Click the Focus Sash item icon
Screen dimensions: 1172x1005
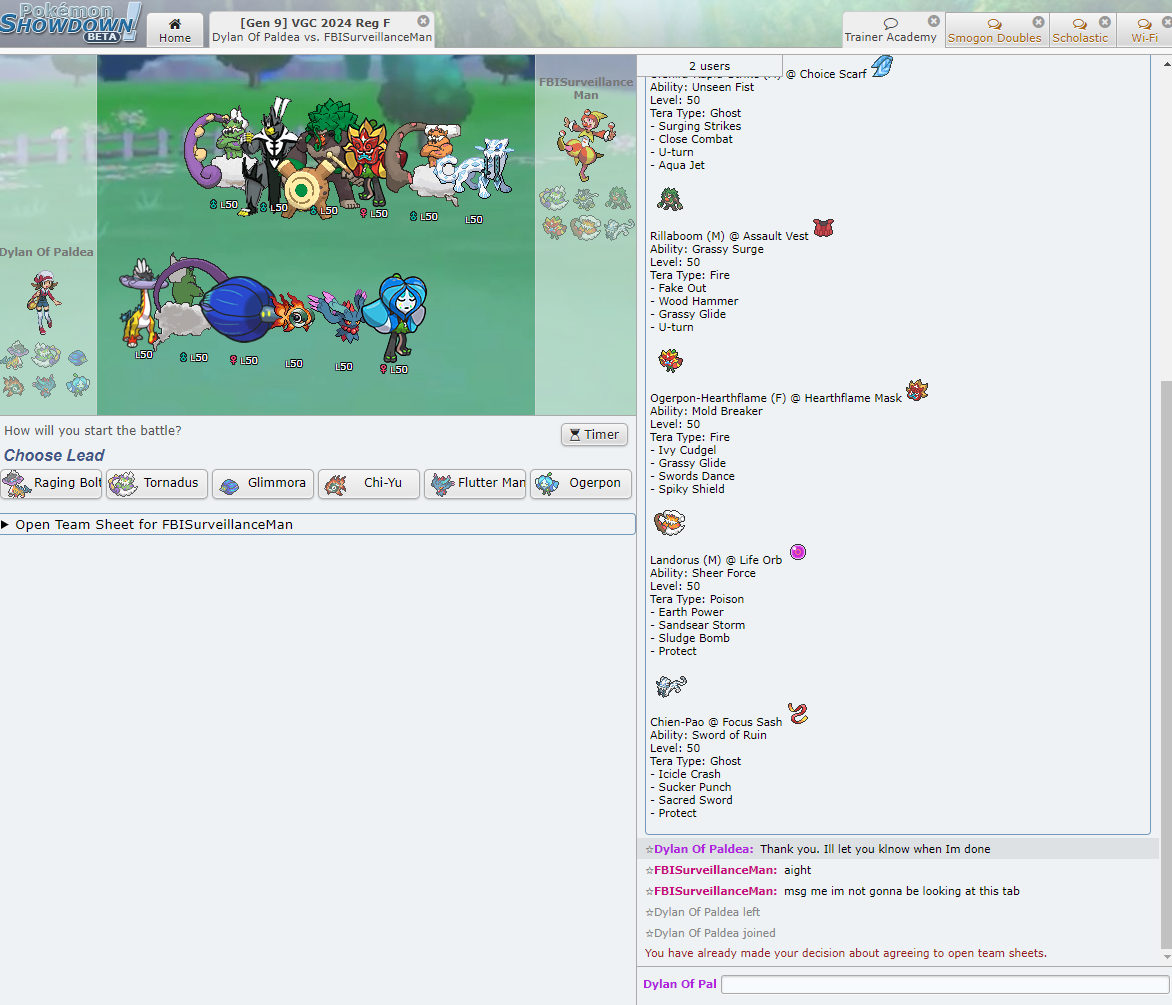[x=798, y=714]
